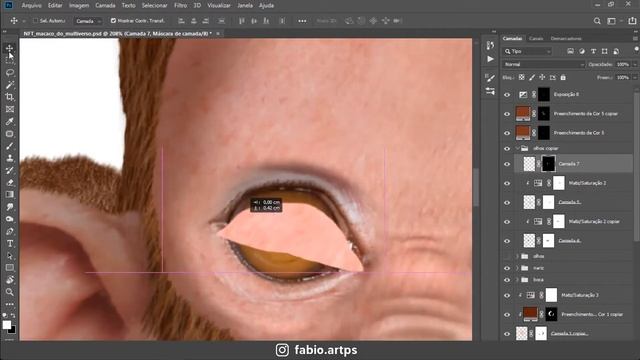Click lock transparent pixels icon

(x=521, y=77)
